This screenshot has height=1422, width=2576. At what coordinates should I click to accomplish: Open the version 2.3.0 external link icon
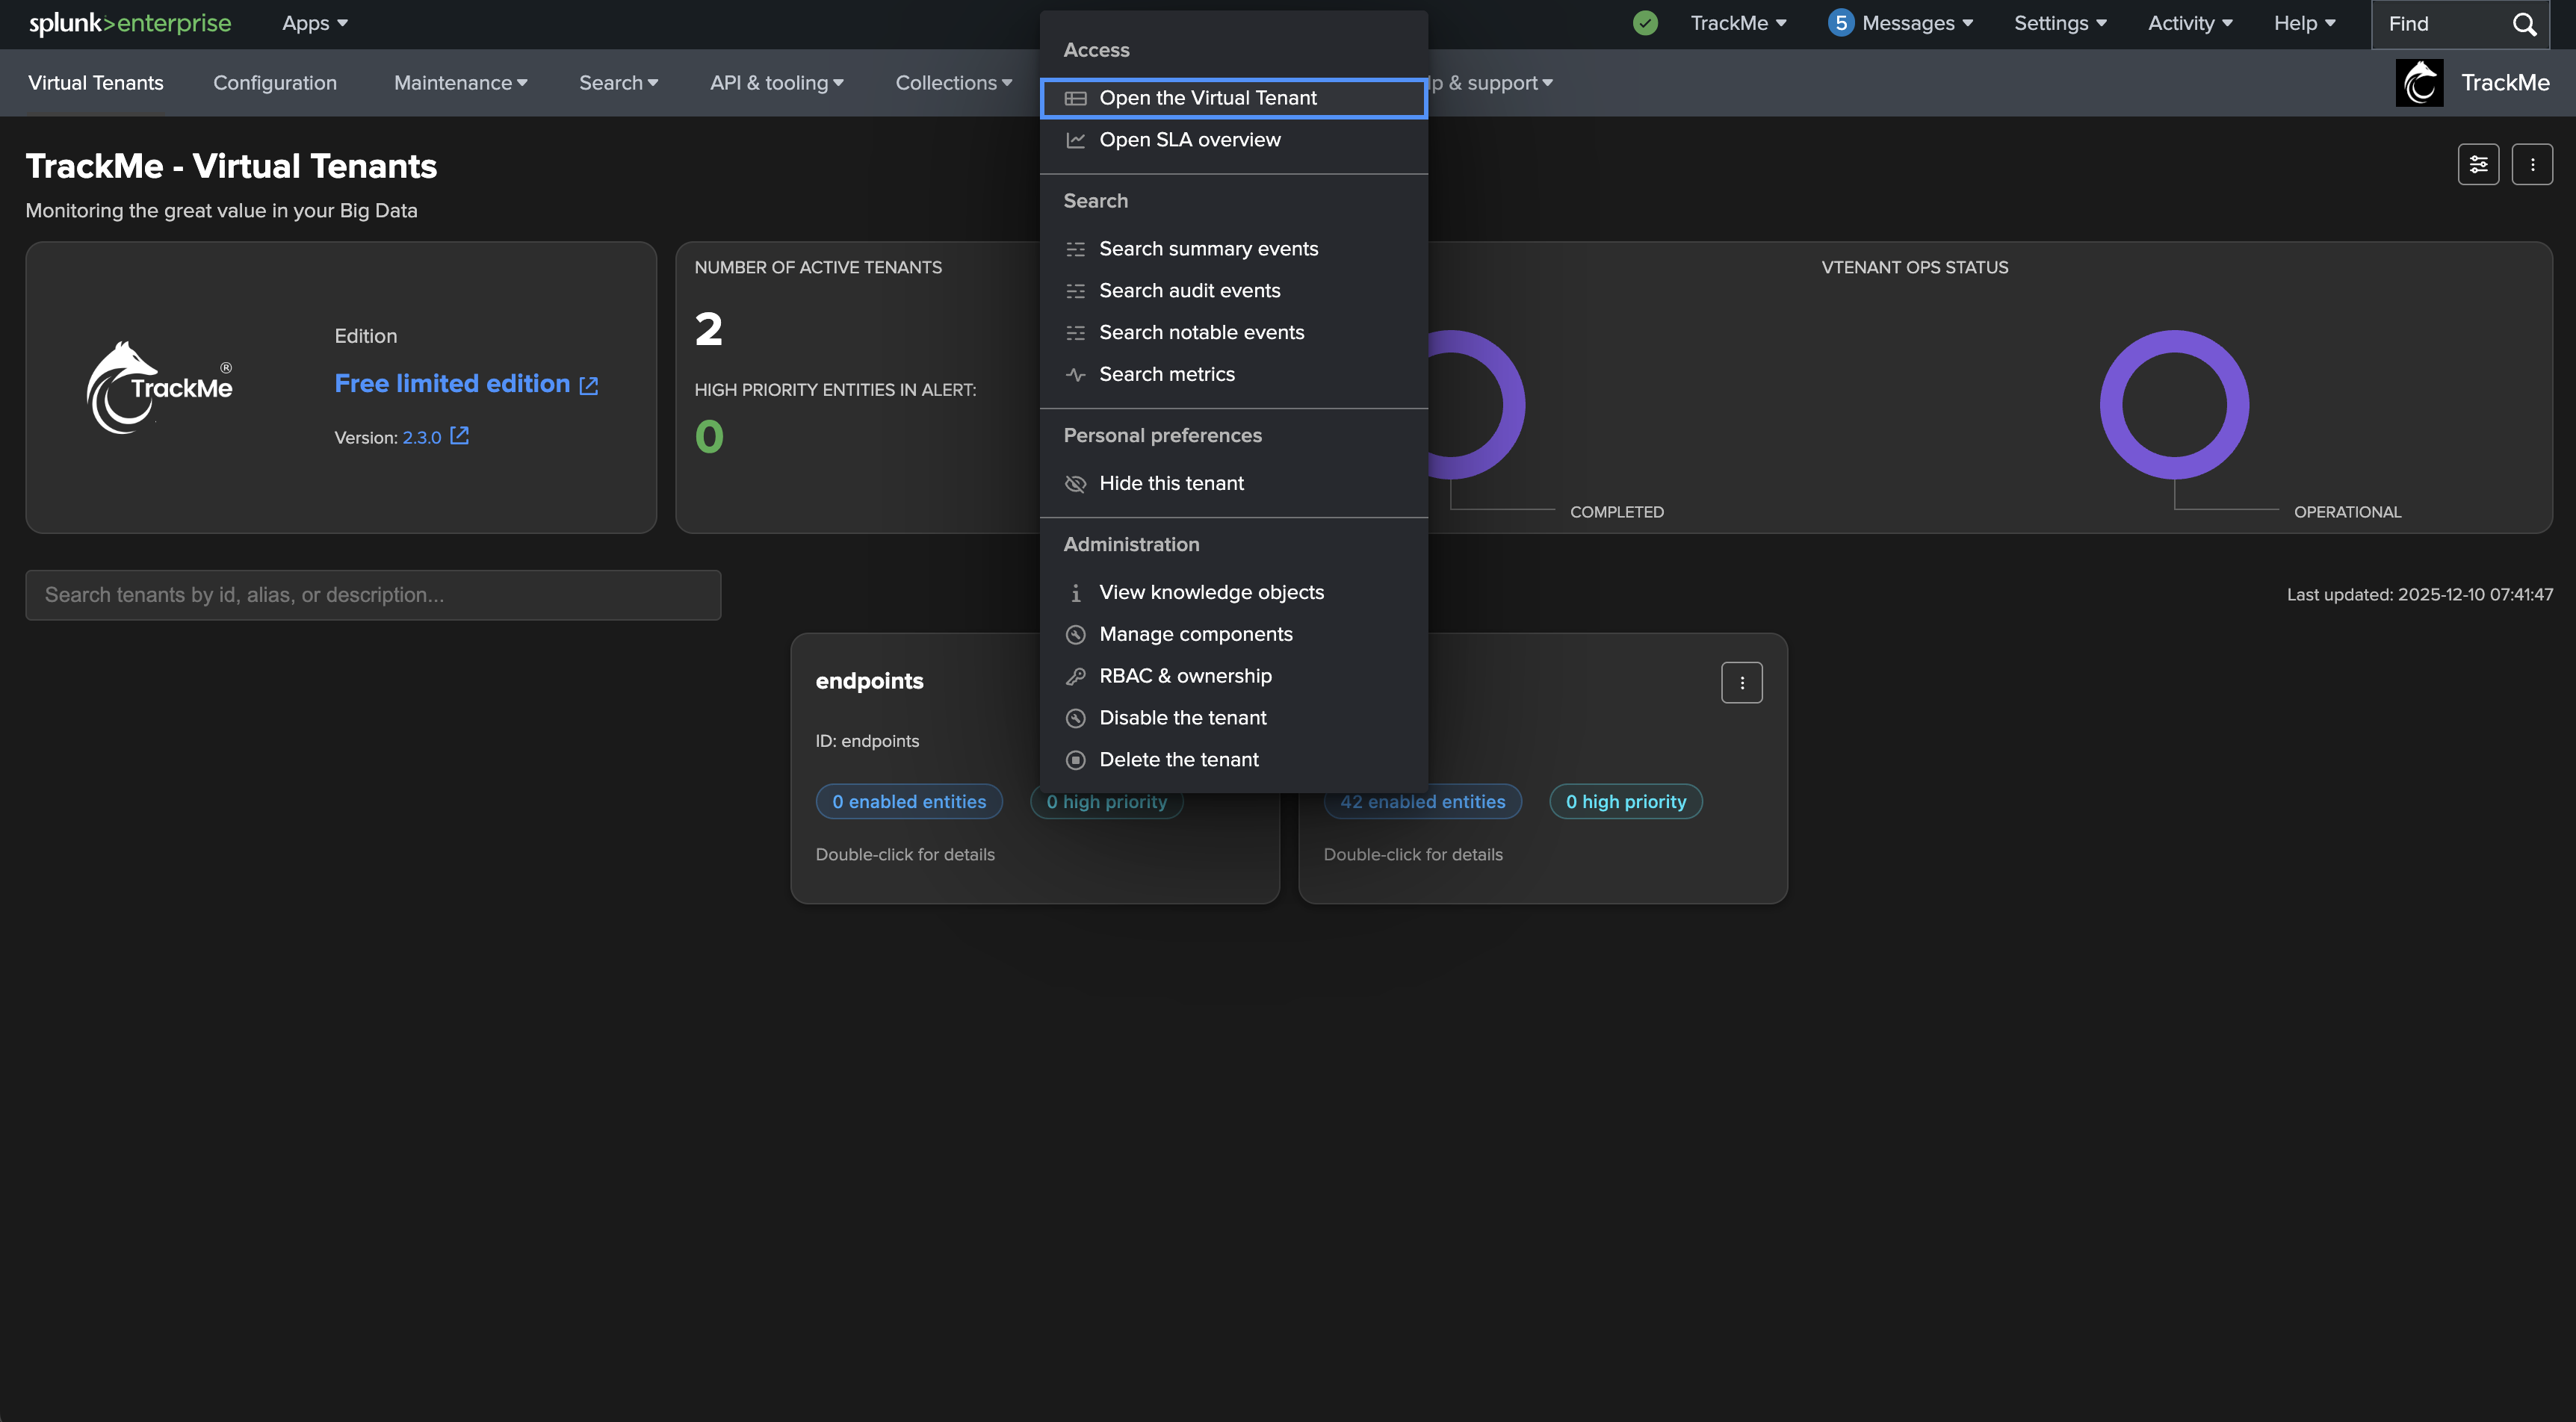(459, 436)
